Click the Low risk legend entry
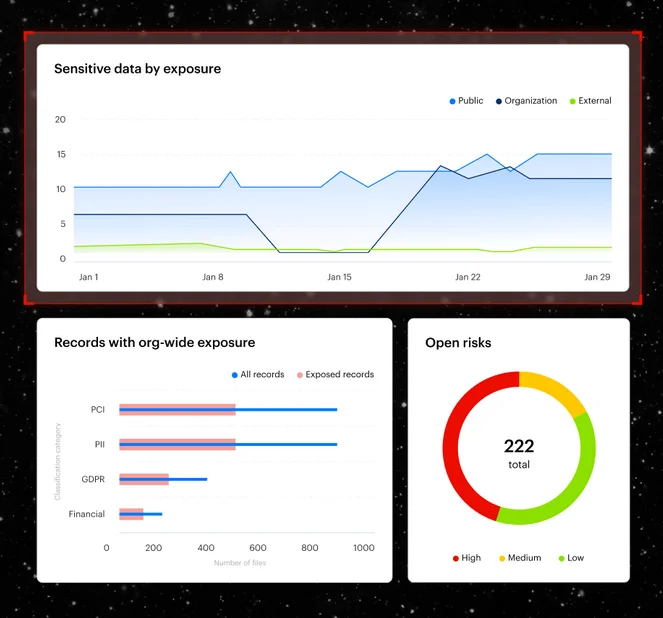The width and height of the screenshot is (663, 618). tap(571, 558)
